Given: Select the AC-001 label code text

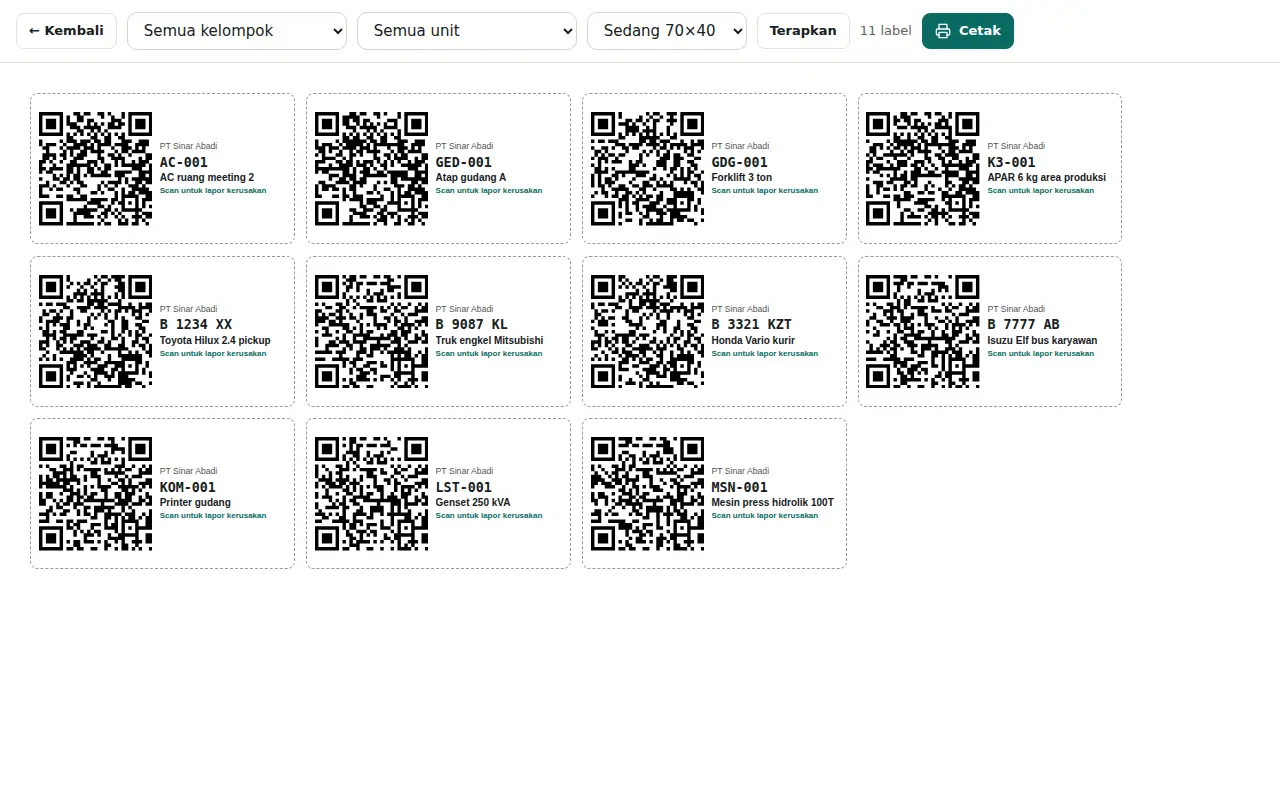Looking at the screenshot, I should (184, 162).
